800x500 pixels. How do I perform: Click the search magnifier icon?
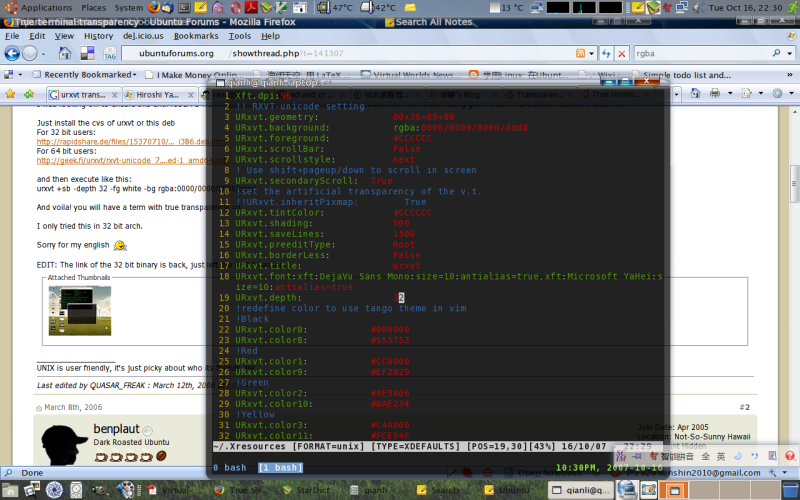point(776,53)
